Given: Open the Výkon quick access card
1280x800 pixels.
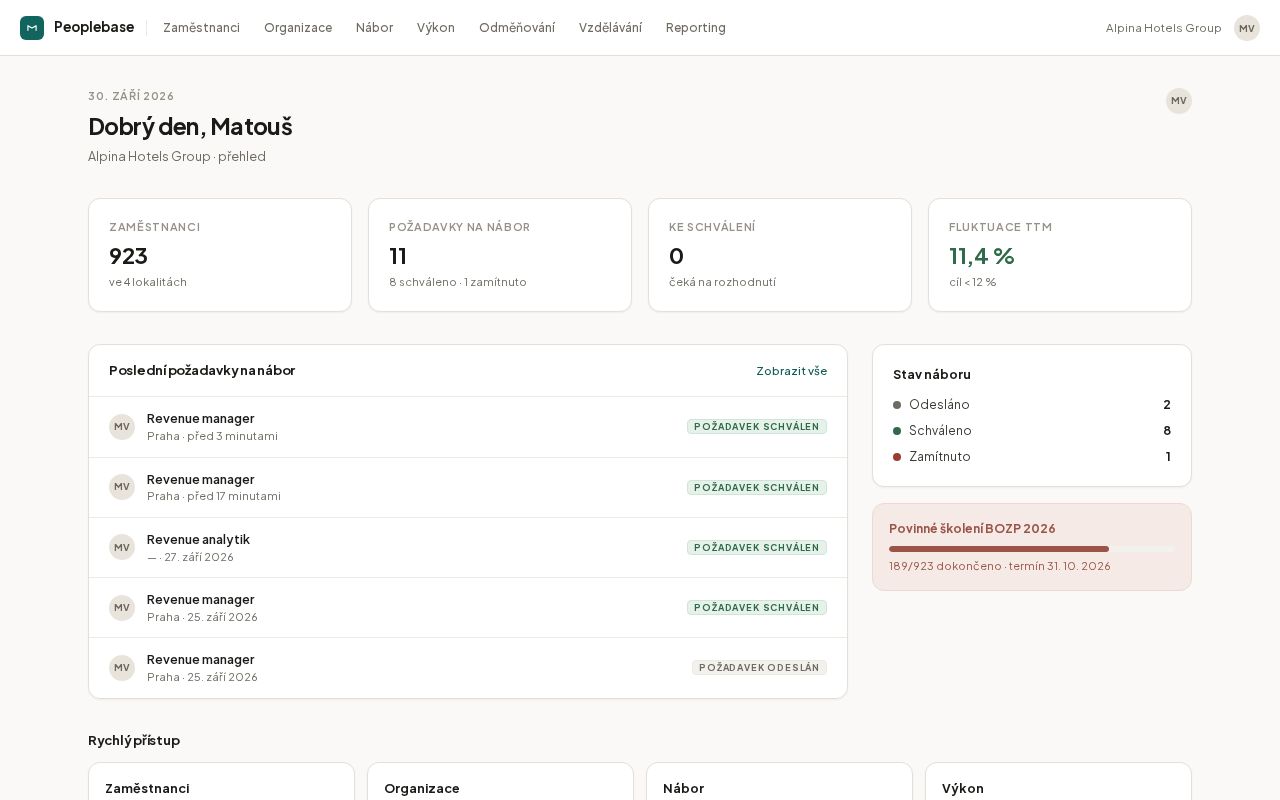Looking at the screenshot, I should tap(1058, 782).
